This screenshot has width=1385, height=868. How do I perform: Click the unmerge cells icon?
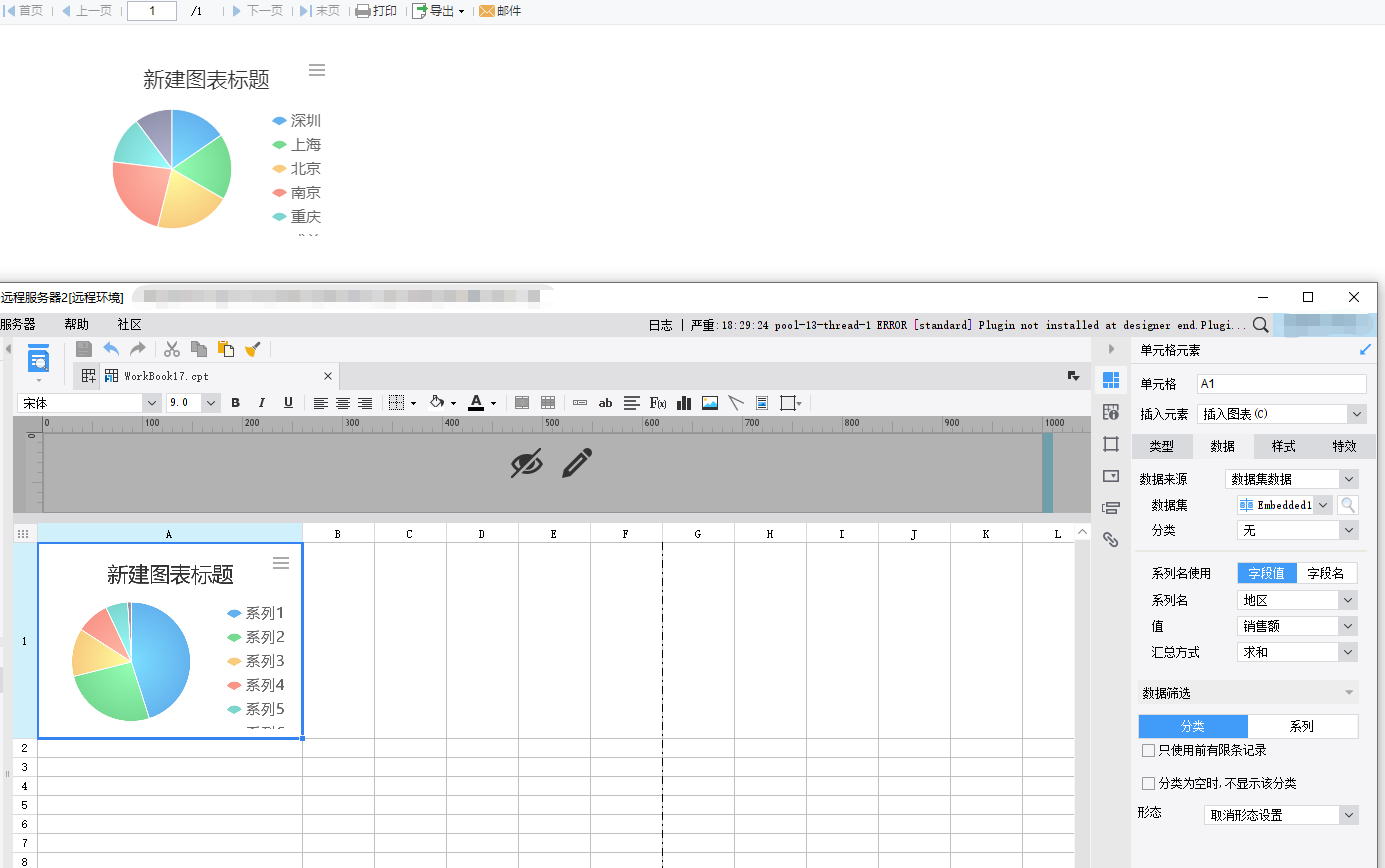click(x=548, y=403)
